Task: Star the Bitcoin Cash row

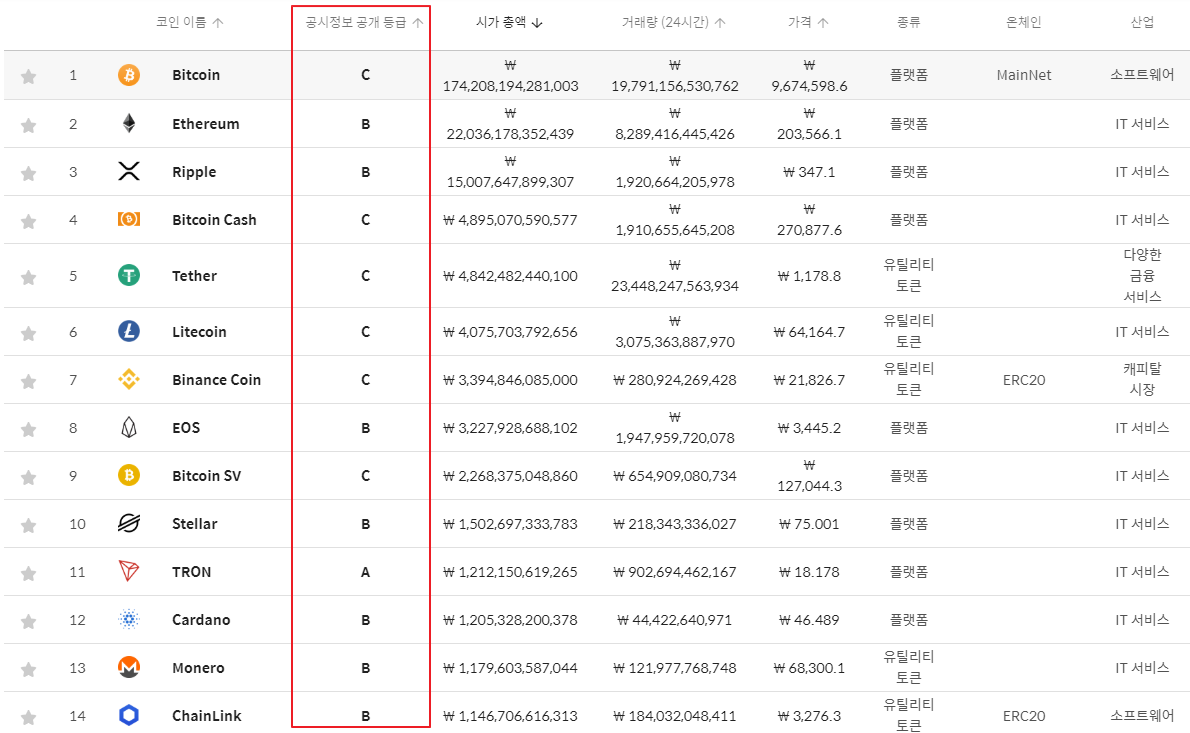Action: pyautogui.click(x=28, y=222)
